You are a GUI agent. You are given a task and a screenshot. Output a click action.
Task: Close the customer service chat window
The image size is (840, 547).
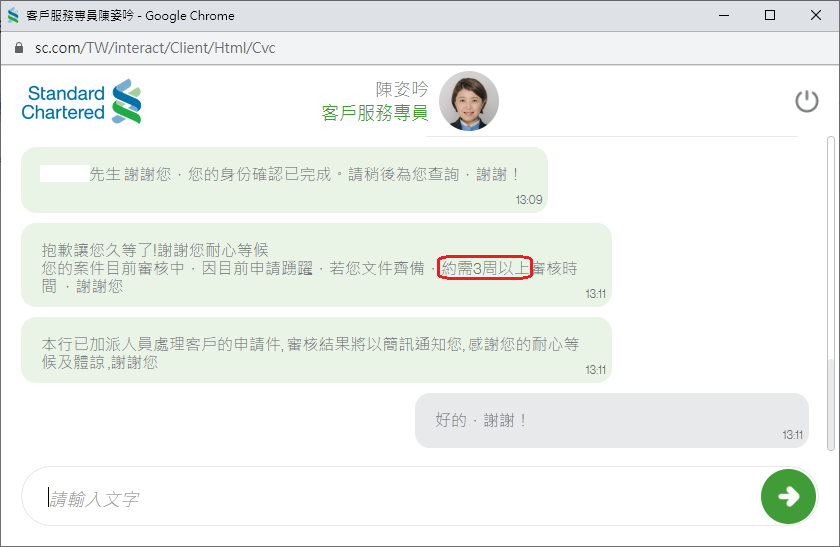point(816,16)
